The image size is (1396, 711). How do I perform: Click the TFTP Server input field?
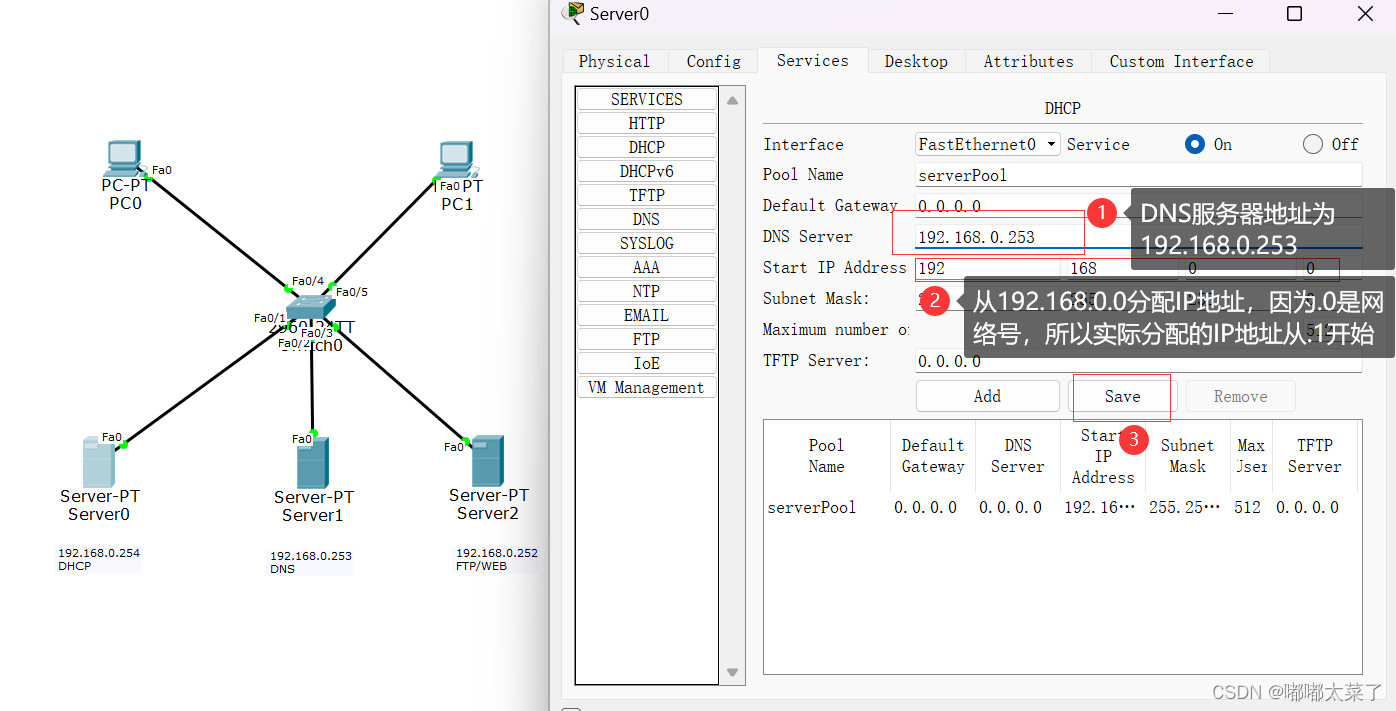click(x=1138, y=361)
